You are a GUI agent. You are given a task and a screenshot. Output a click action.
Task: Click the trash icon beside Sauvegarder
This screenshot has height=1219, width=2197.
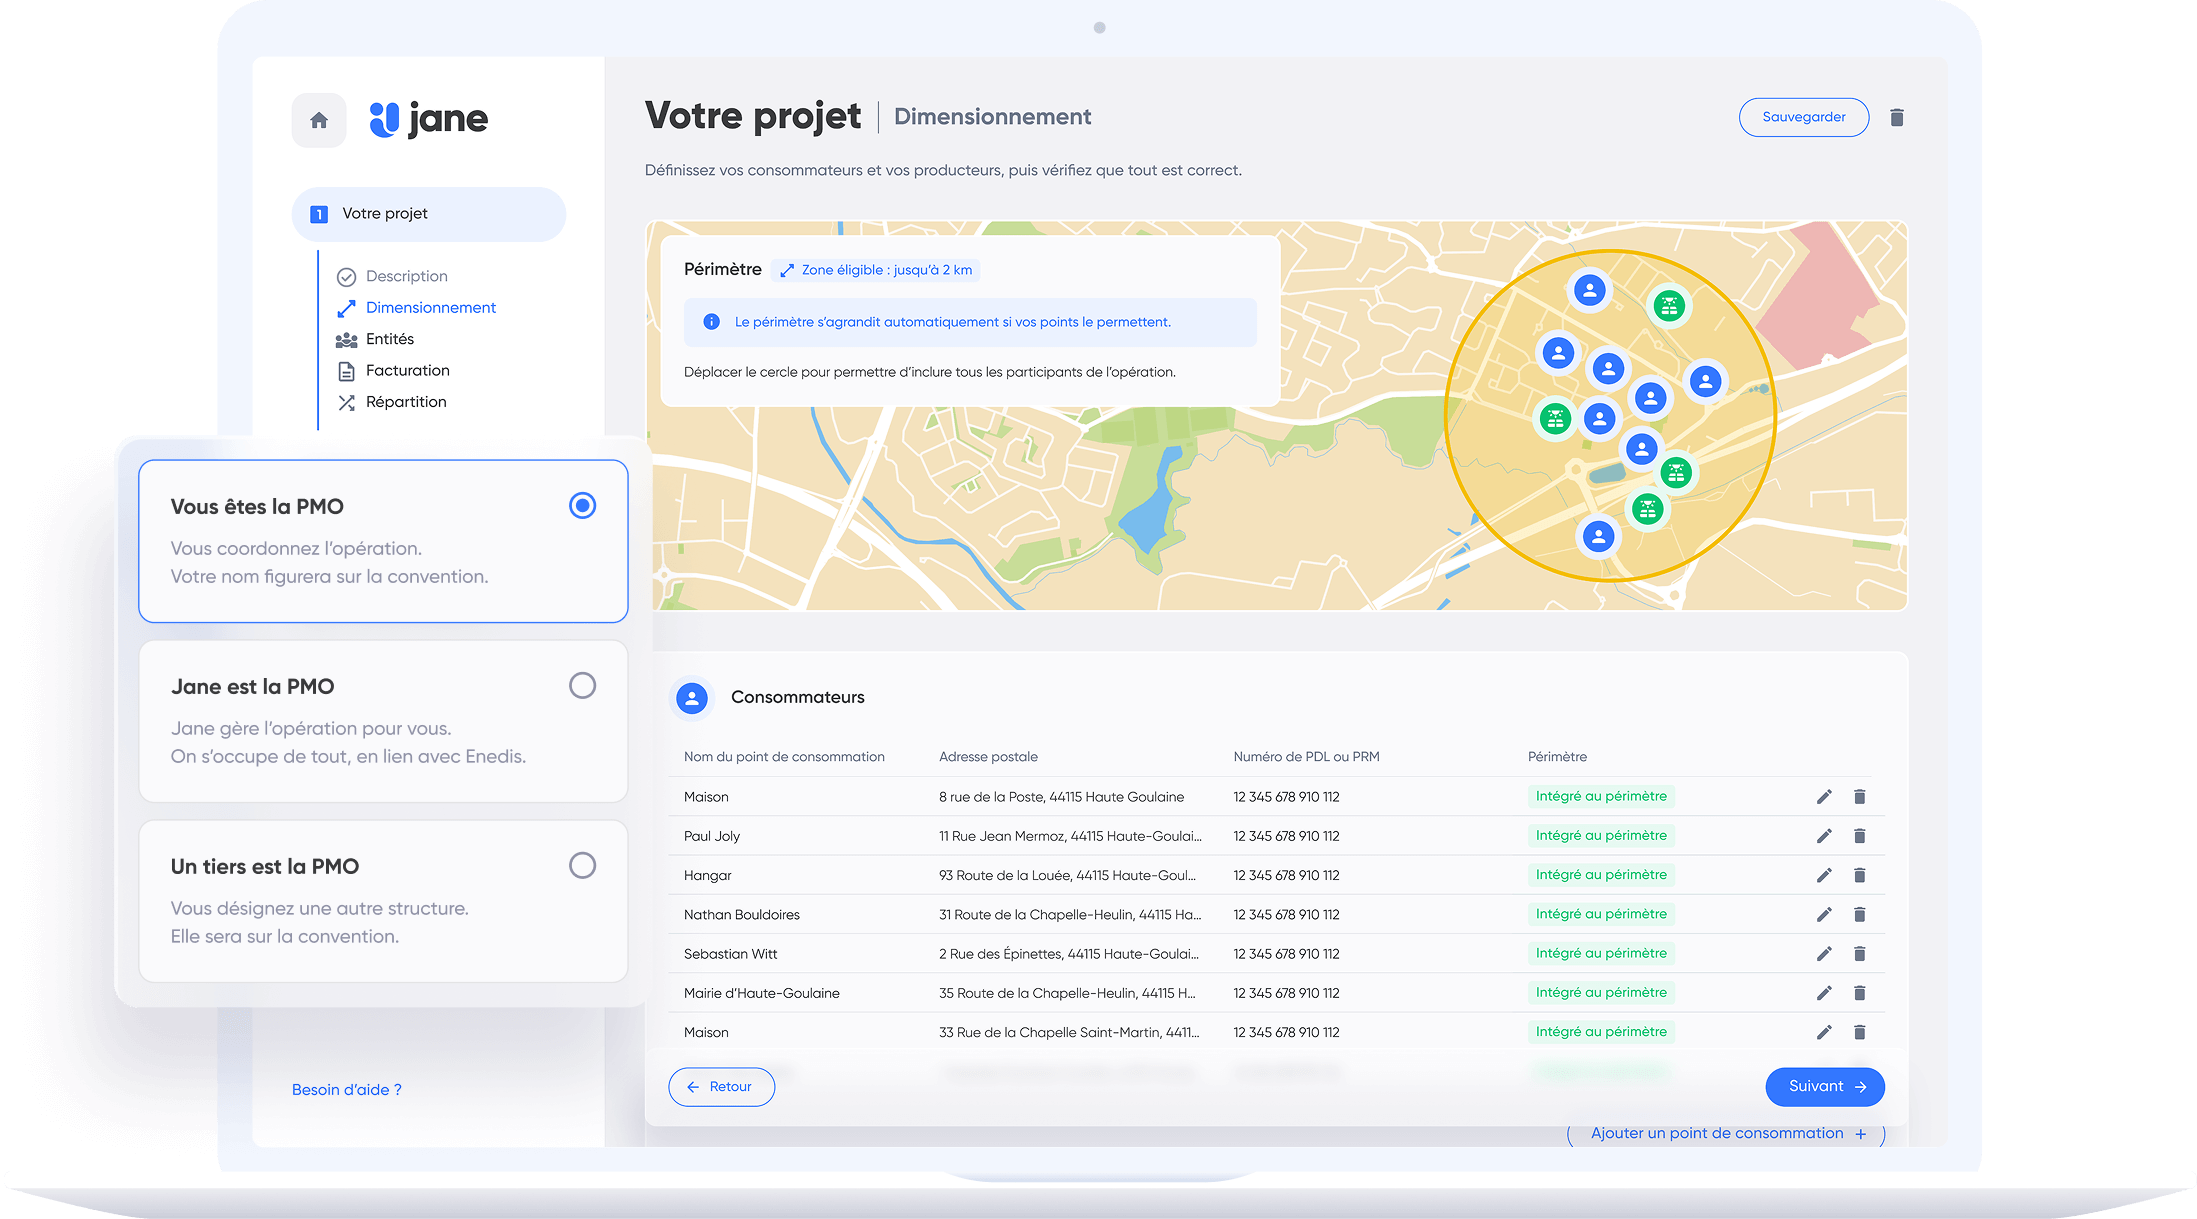(1896, 118)
